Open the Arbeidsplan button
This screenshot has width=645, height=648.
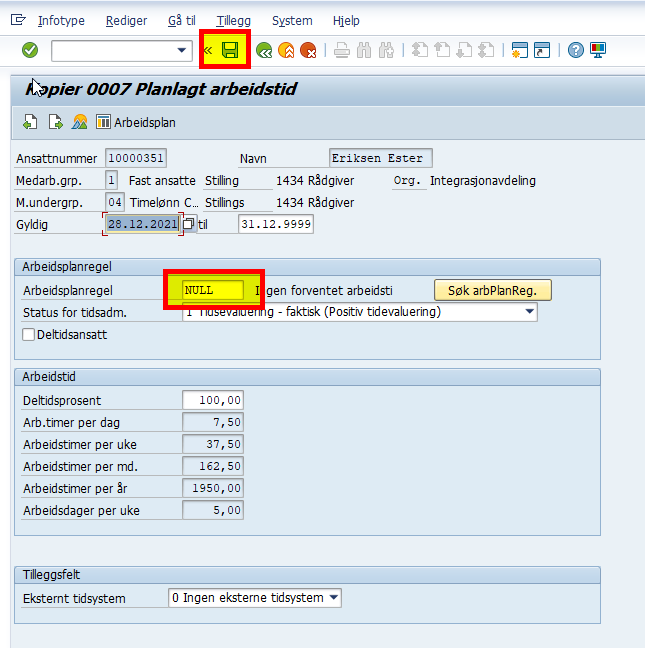tap(136, 122)
